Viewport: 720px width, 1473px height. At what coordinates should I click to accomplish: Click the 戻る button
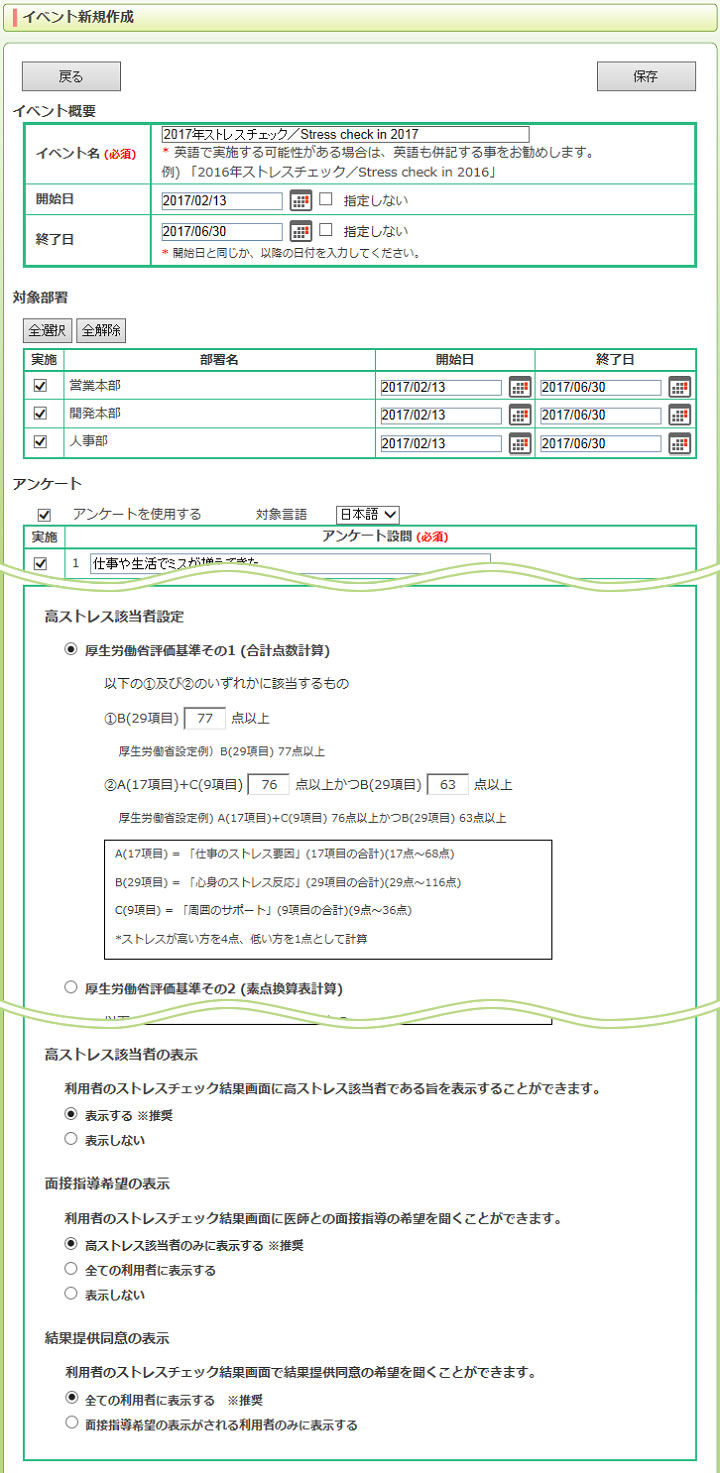click(71, 77)
